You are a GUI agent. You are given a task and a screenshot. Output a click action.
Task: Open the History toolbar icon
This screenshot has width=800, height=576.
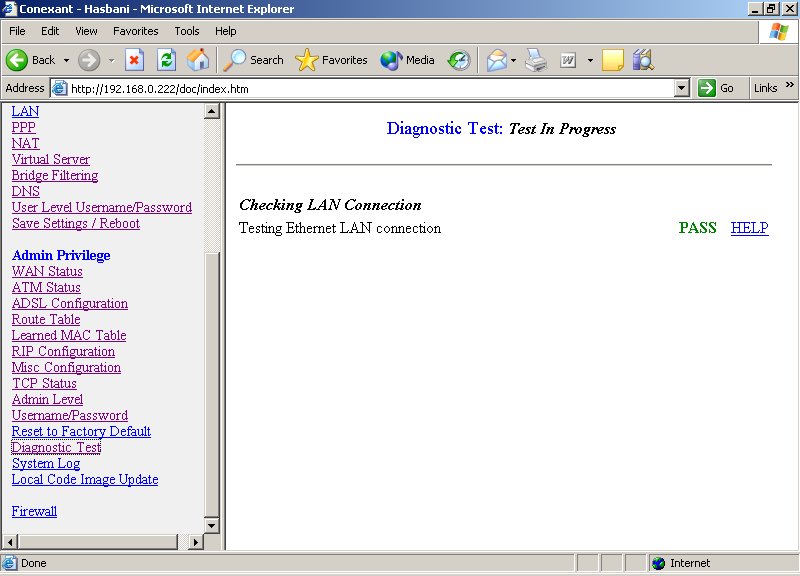click(x=458, y=60)
